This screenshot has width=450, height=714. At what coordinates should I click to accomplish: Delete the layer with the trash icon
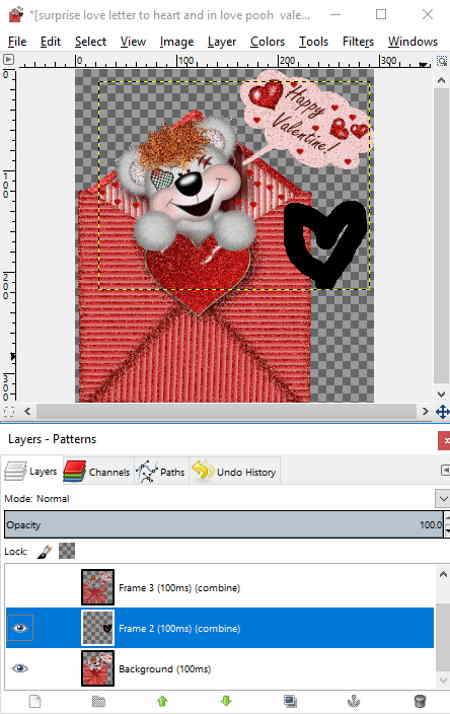point(420,701)
